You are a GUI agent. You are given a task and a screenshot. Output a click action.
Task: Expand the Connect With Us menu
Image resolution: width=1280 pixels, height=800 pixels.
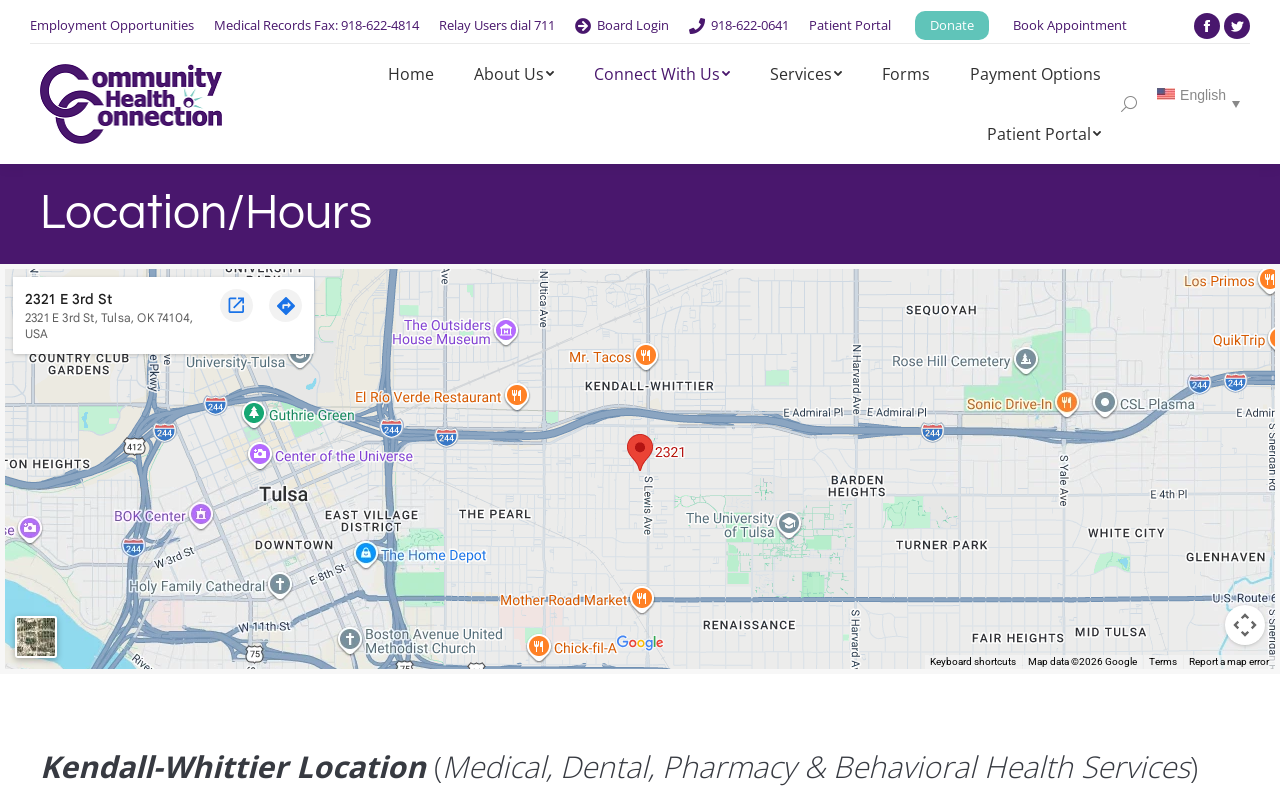click(662, 74)
